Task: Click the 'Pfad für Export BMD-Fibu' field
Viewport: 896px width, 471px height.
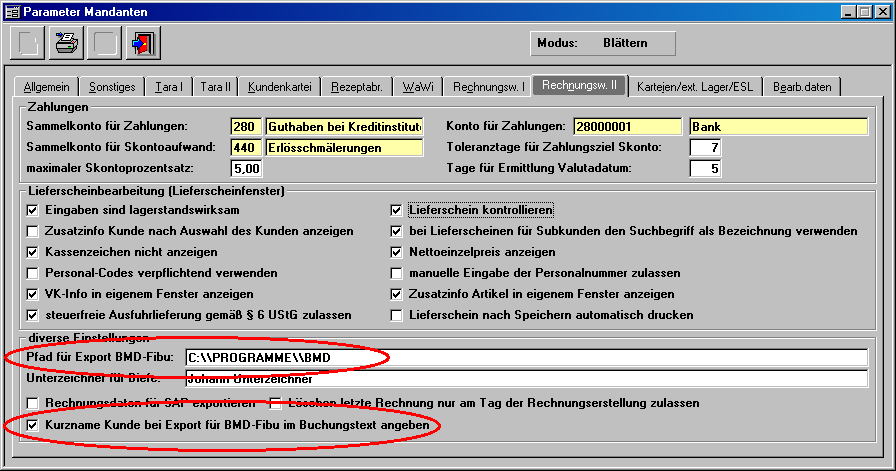Action: pos(526,358)
